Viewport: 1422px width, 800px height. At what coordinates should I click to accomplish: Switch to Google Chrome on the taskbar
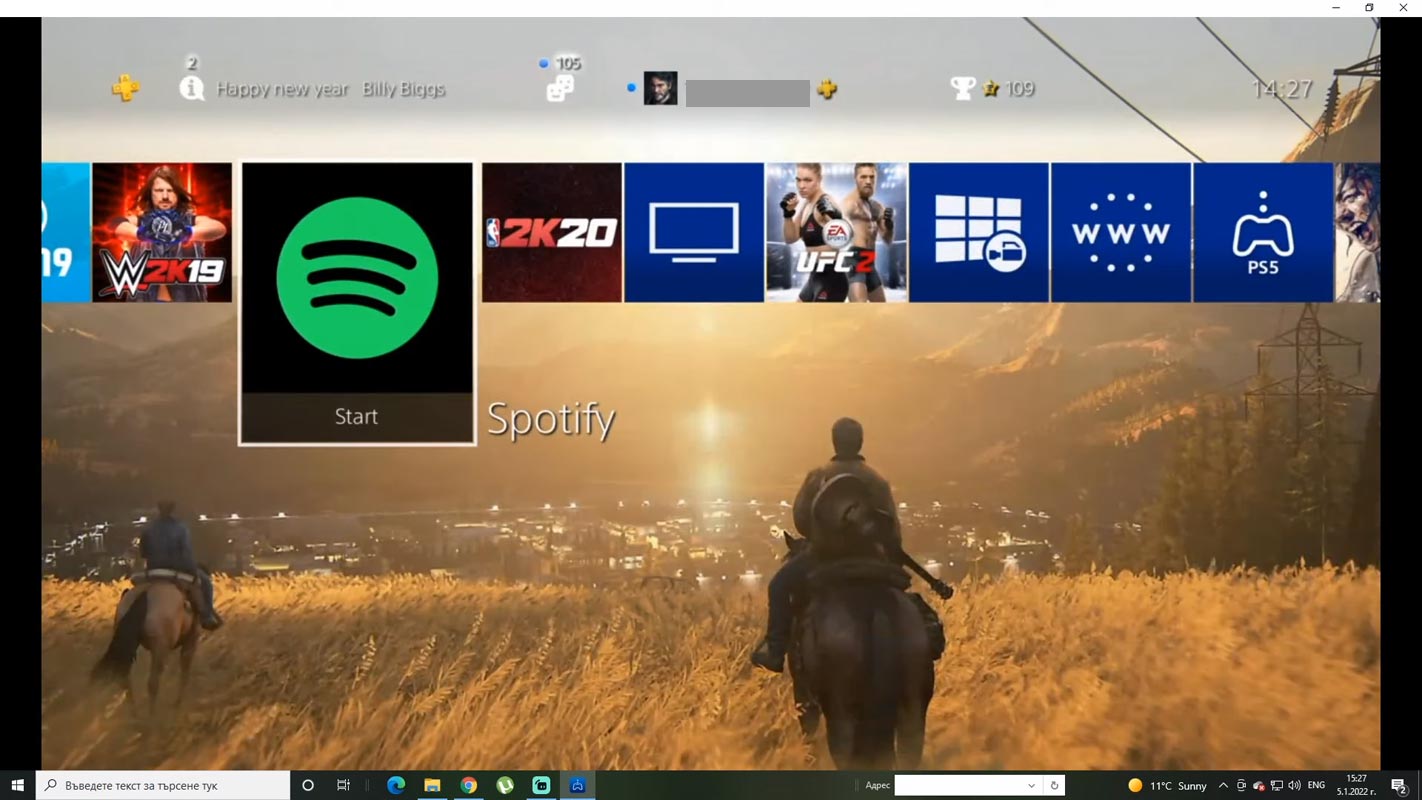click(468, 785)
